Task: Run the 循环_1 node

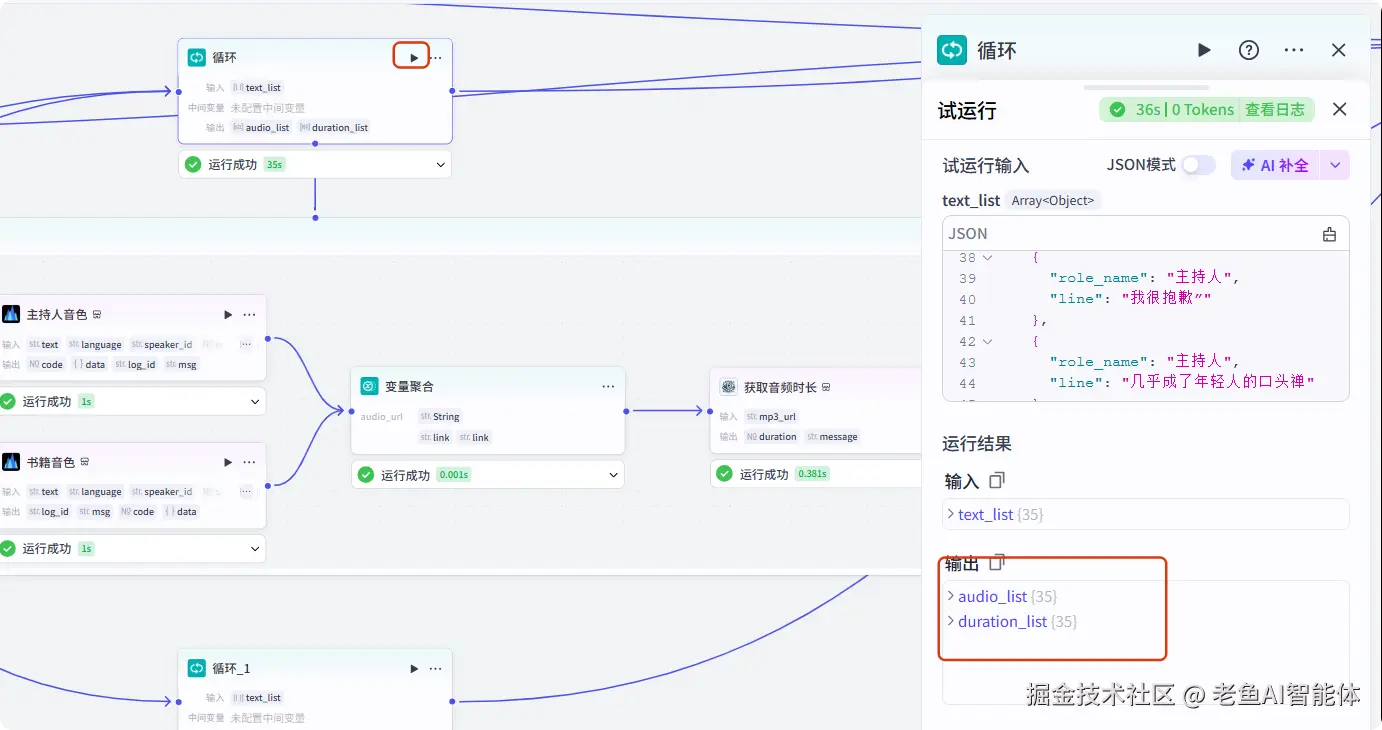Action: 413,668
